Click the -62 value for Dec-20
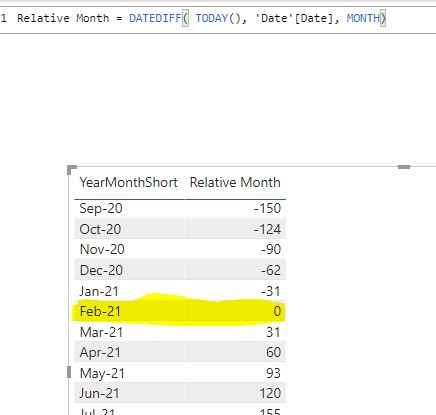Image resolution: width=436 pixels, height=415 pixels. (271, 270)
